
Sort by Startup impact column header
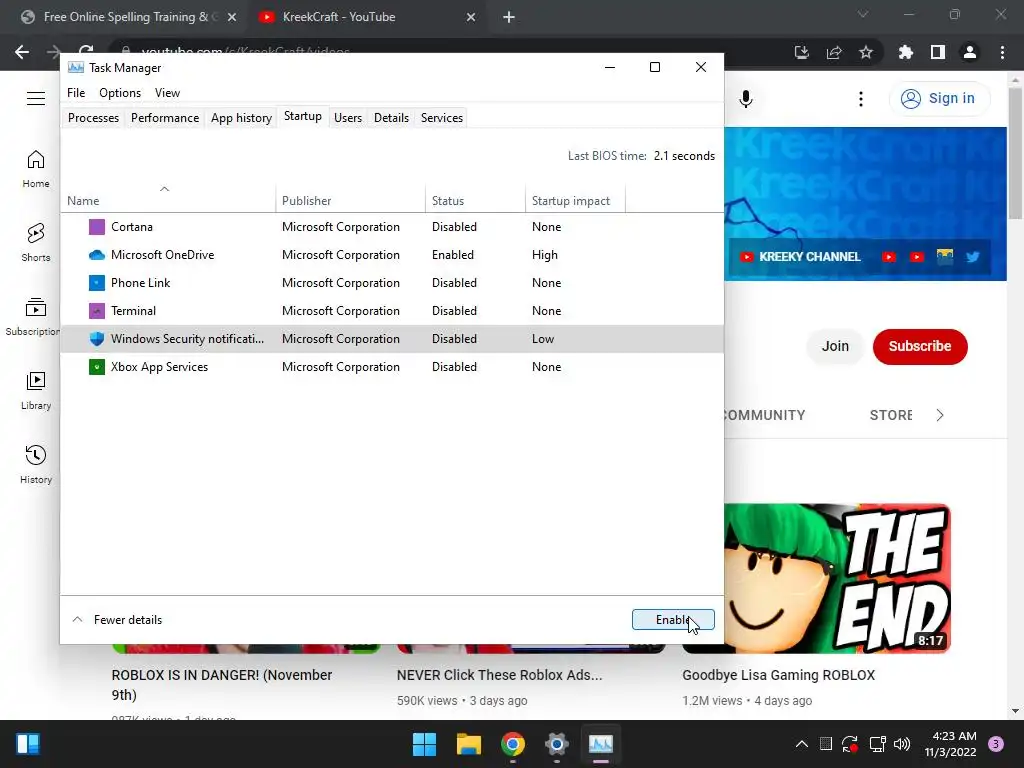[575, 200]
